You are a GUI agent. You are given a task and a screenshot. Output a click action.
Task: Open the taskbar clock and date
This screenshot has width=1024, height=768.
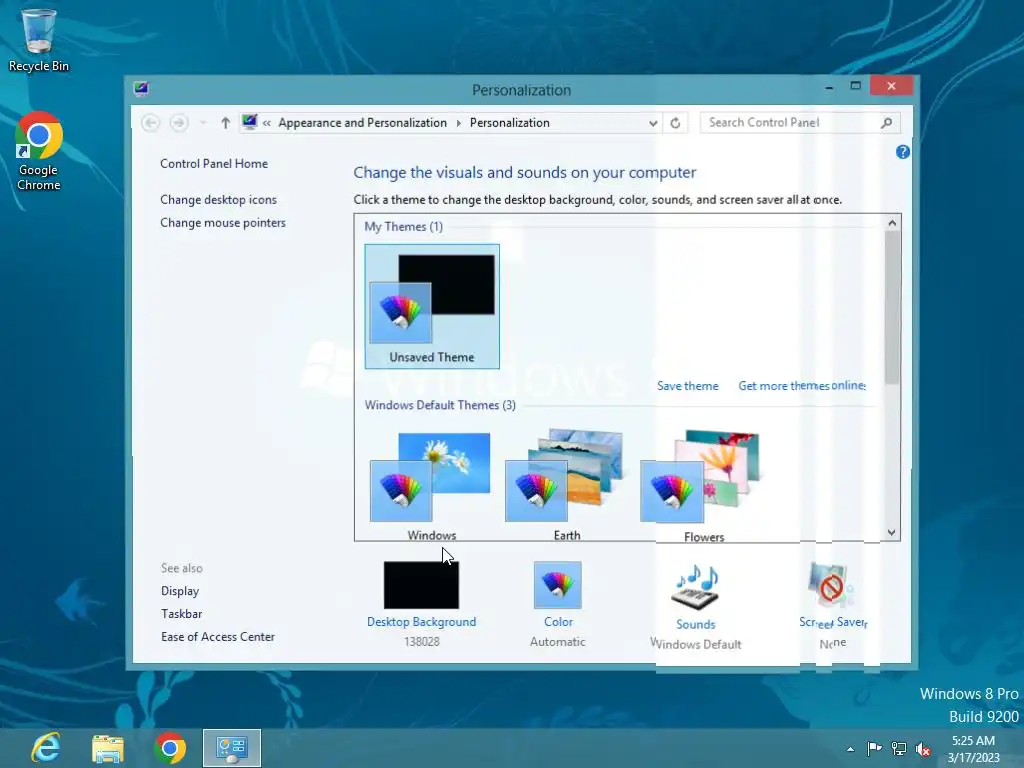[974, 749]
